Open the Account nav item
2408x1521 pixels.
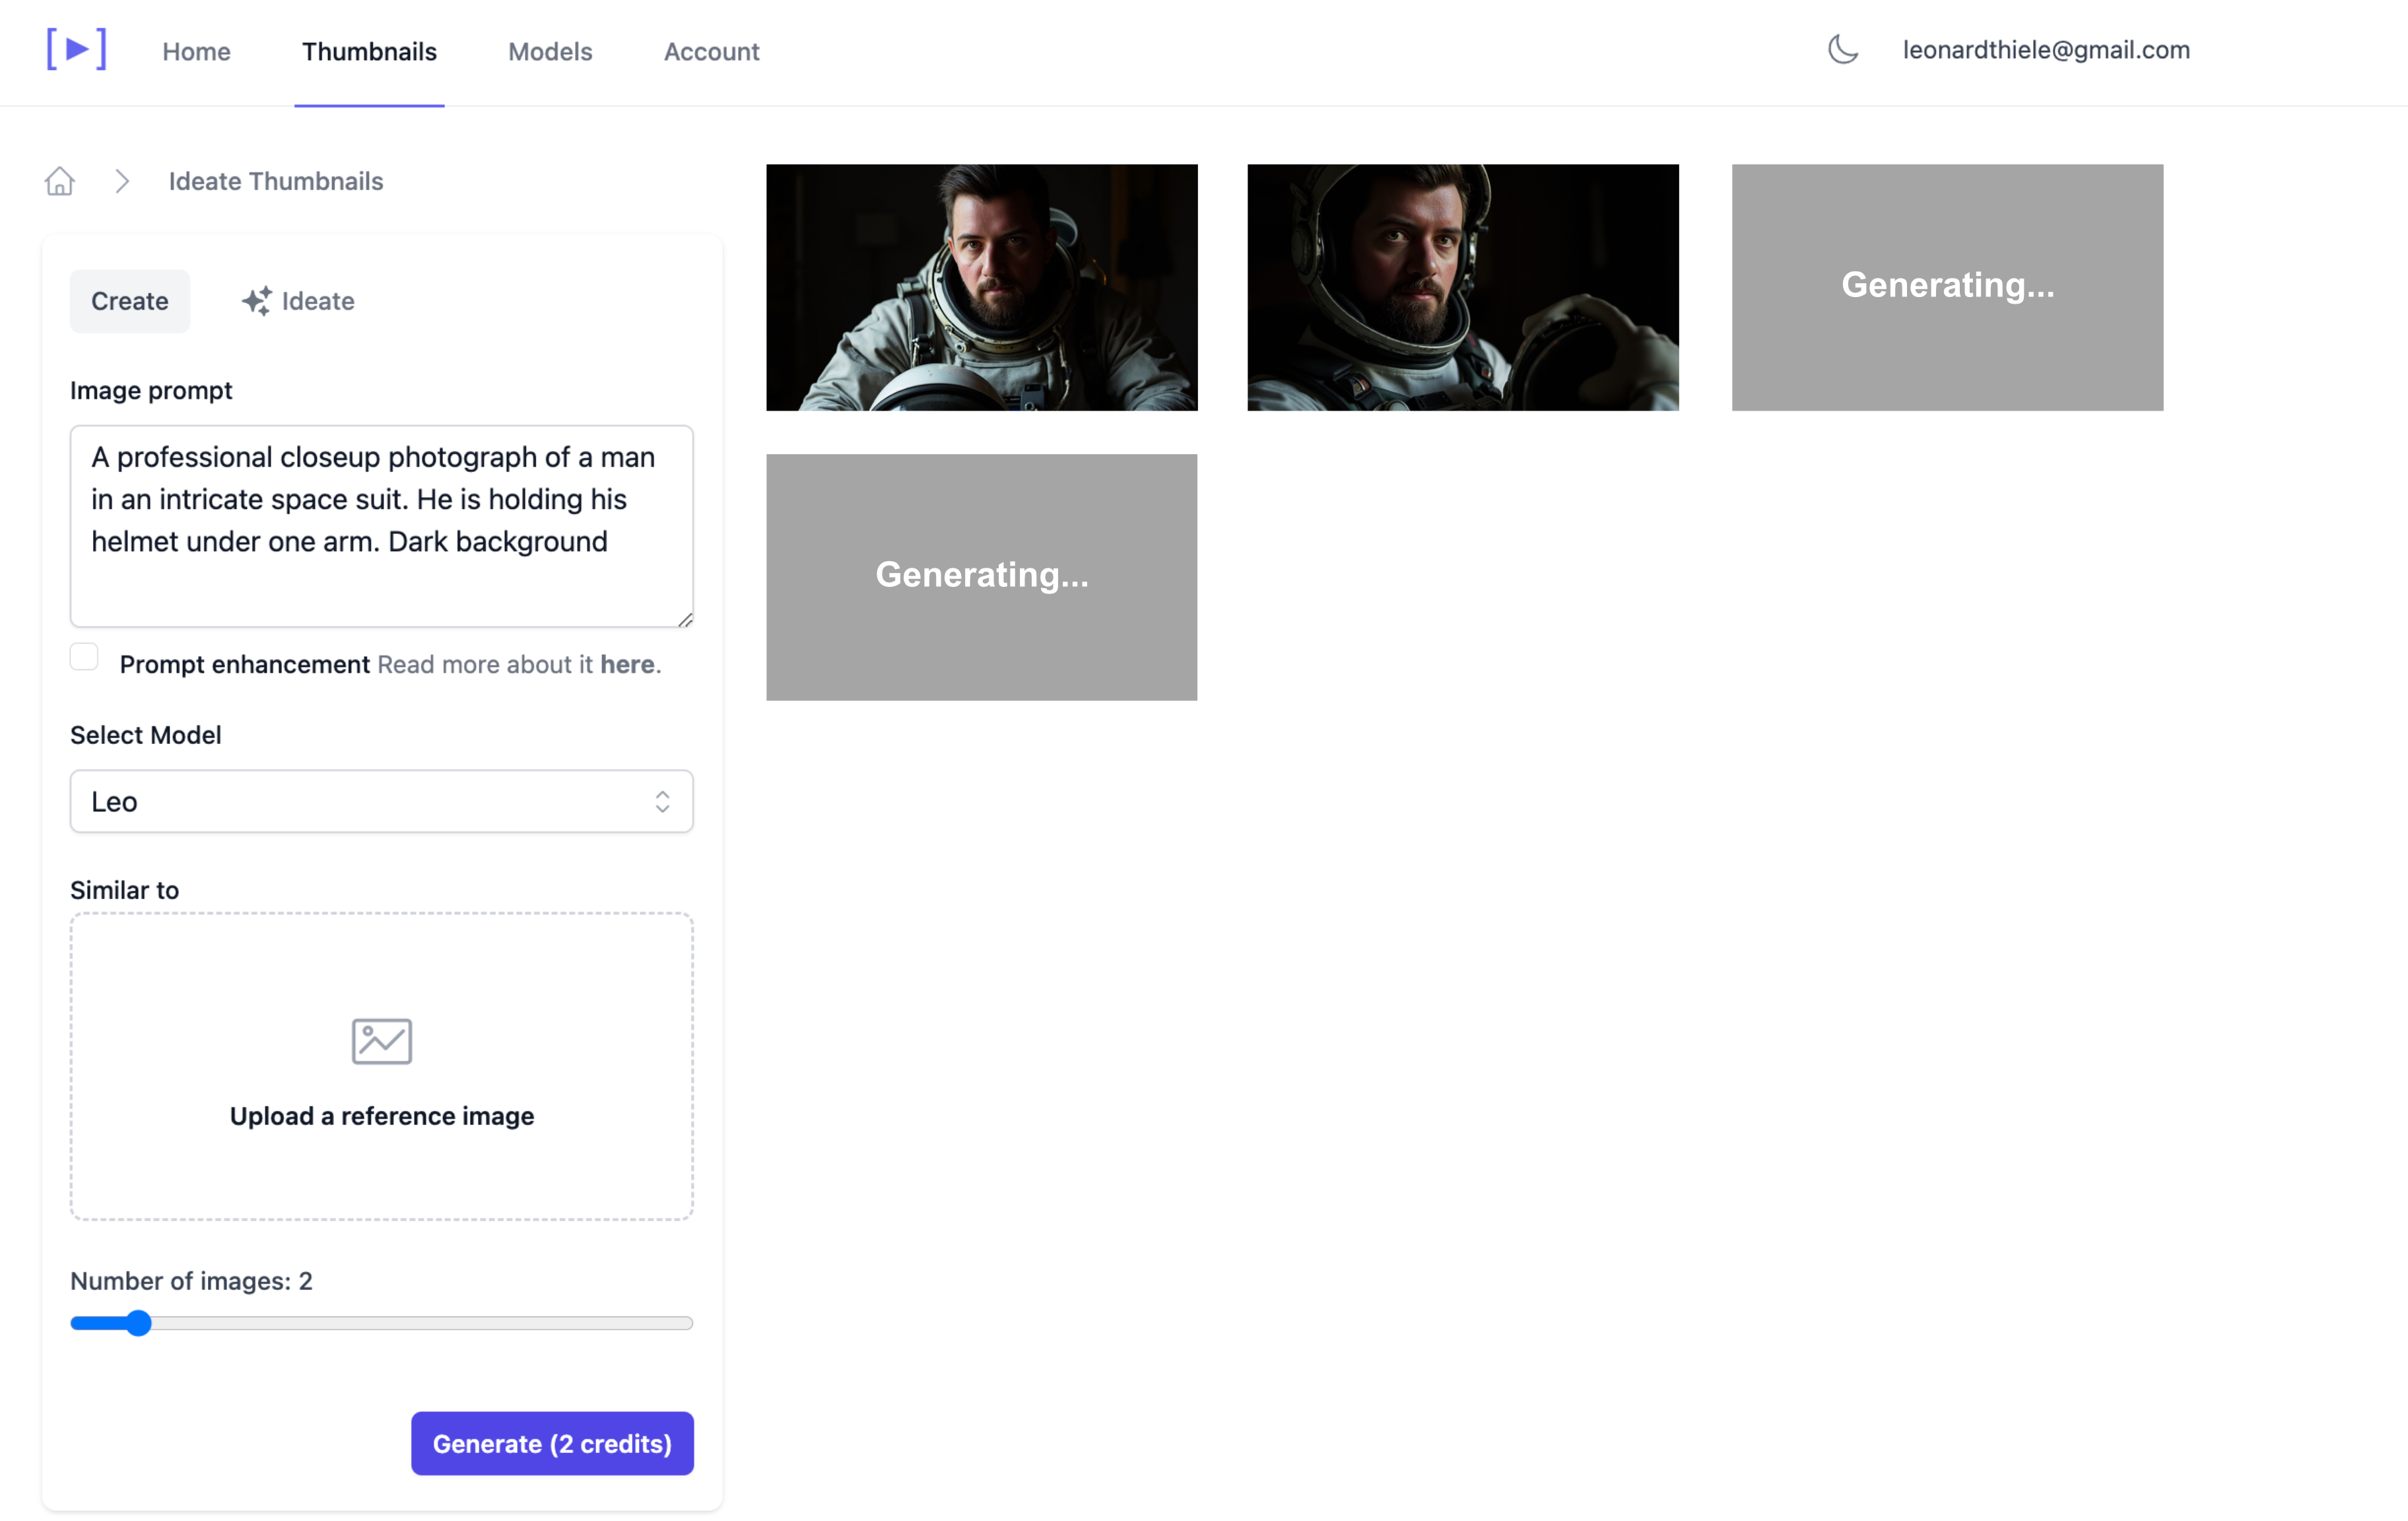(x=712, y=51)
